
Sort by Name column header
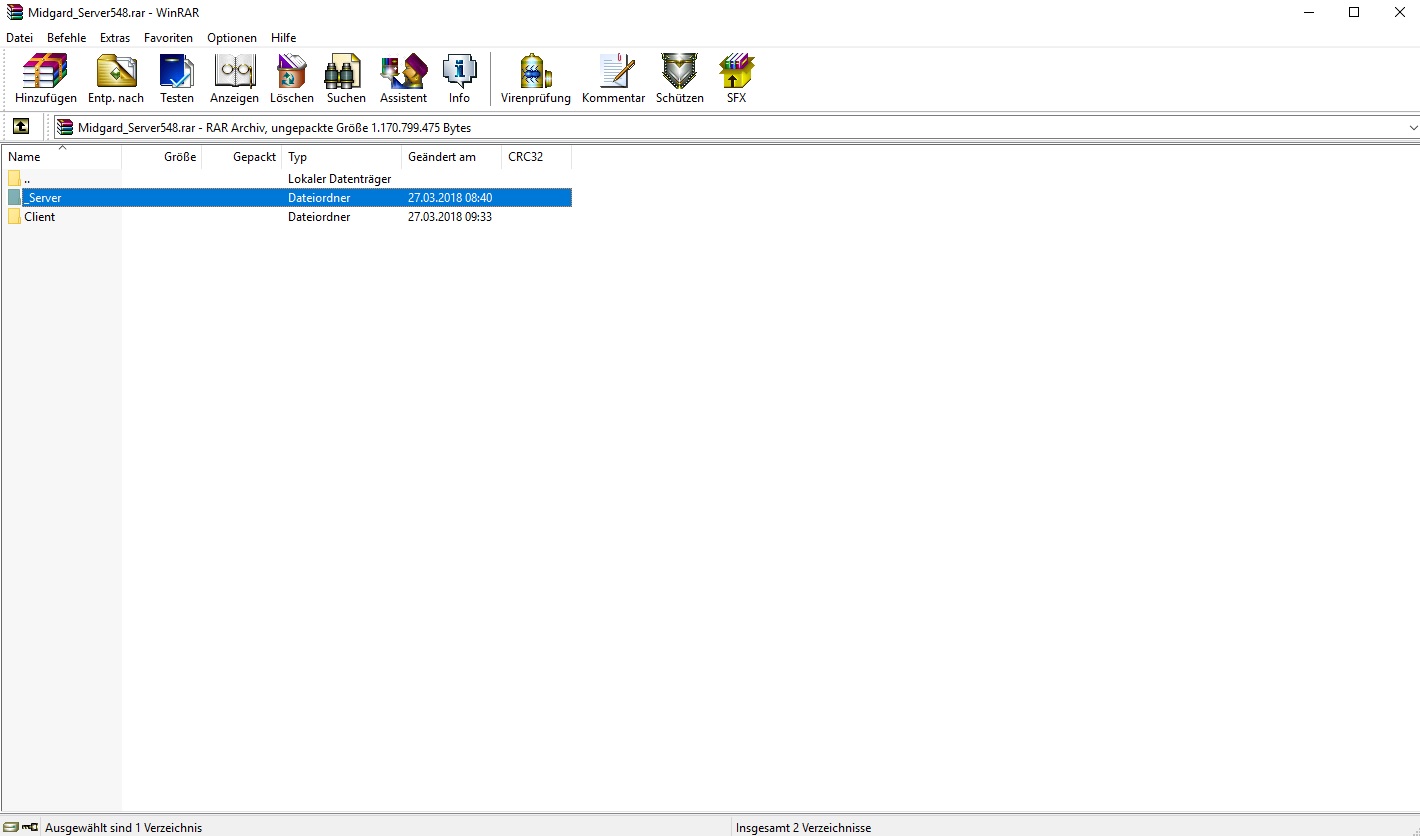tap(62, 157)
